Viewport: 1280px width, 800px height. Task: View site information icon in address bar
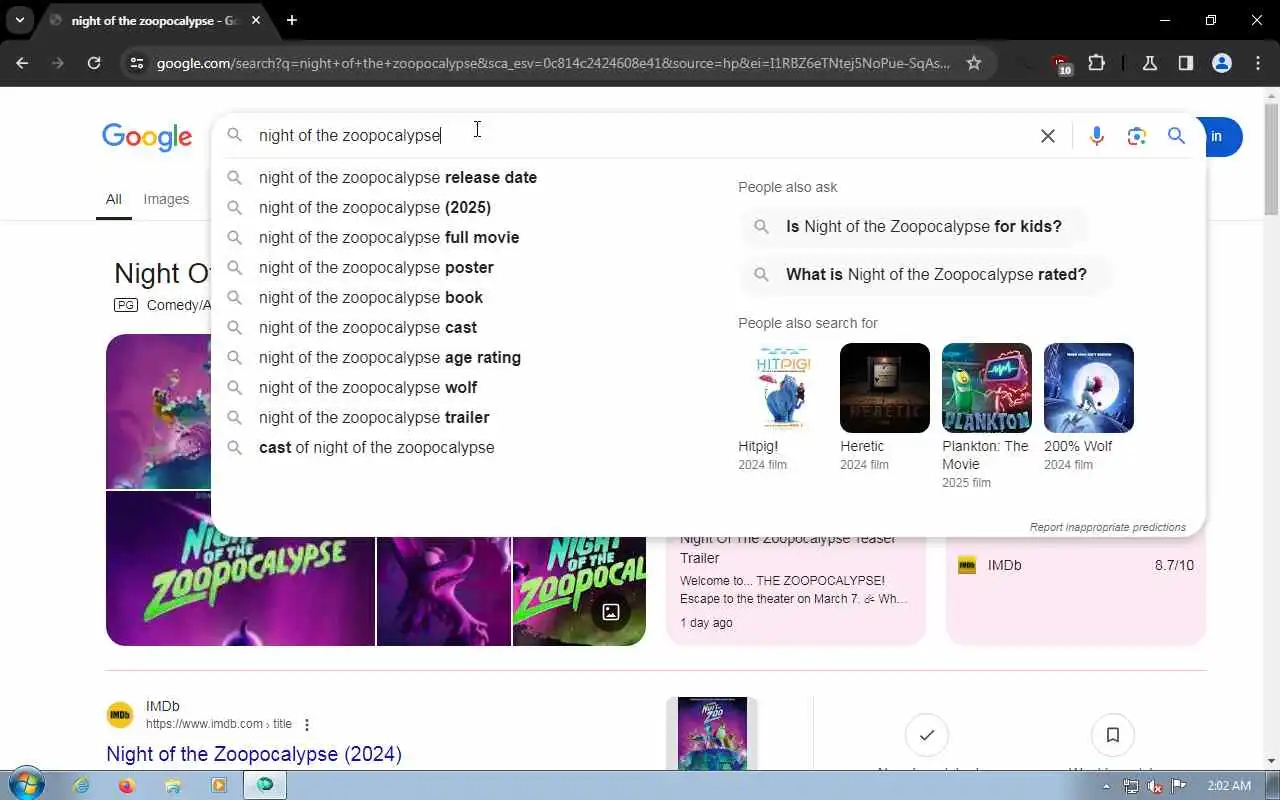point(137,63)
